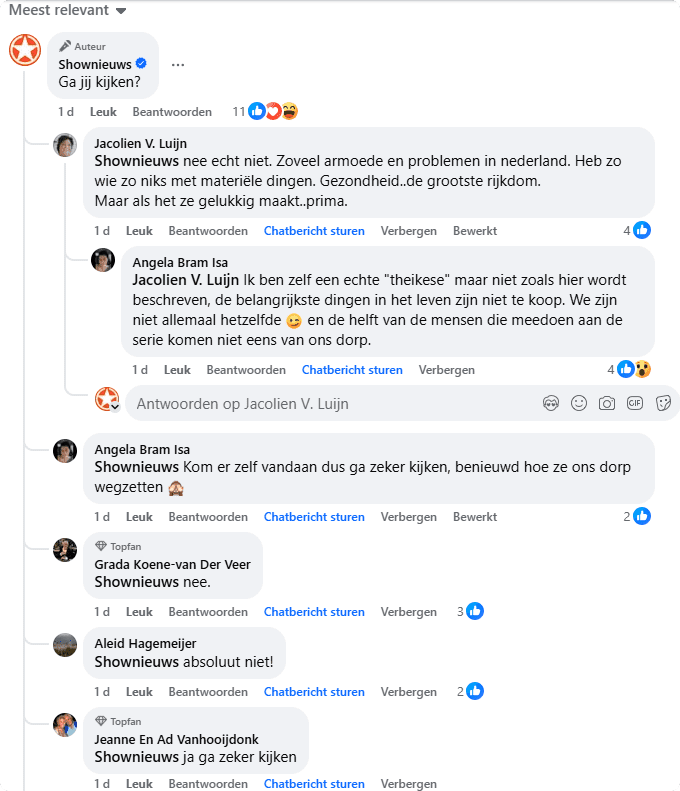This screenshot has height=791, width=680.
Task: Click Jacolien V. Luijn's profile picture
Action: (65, 145)
